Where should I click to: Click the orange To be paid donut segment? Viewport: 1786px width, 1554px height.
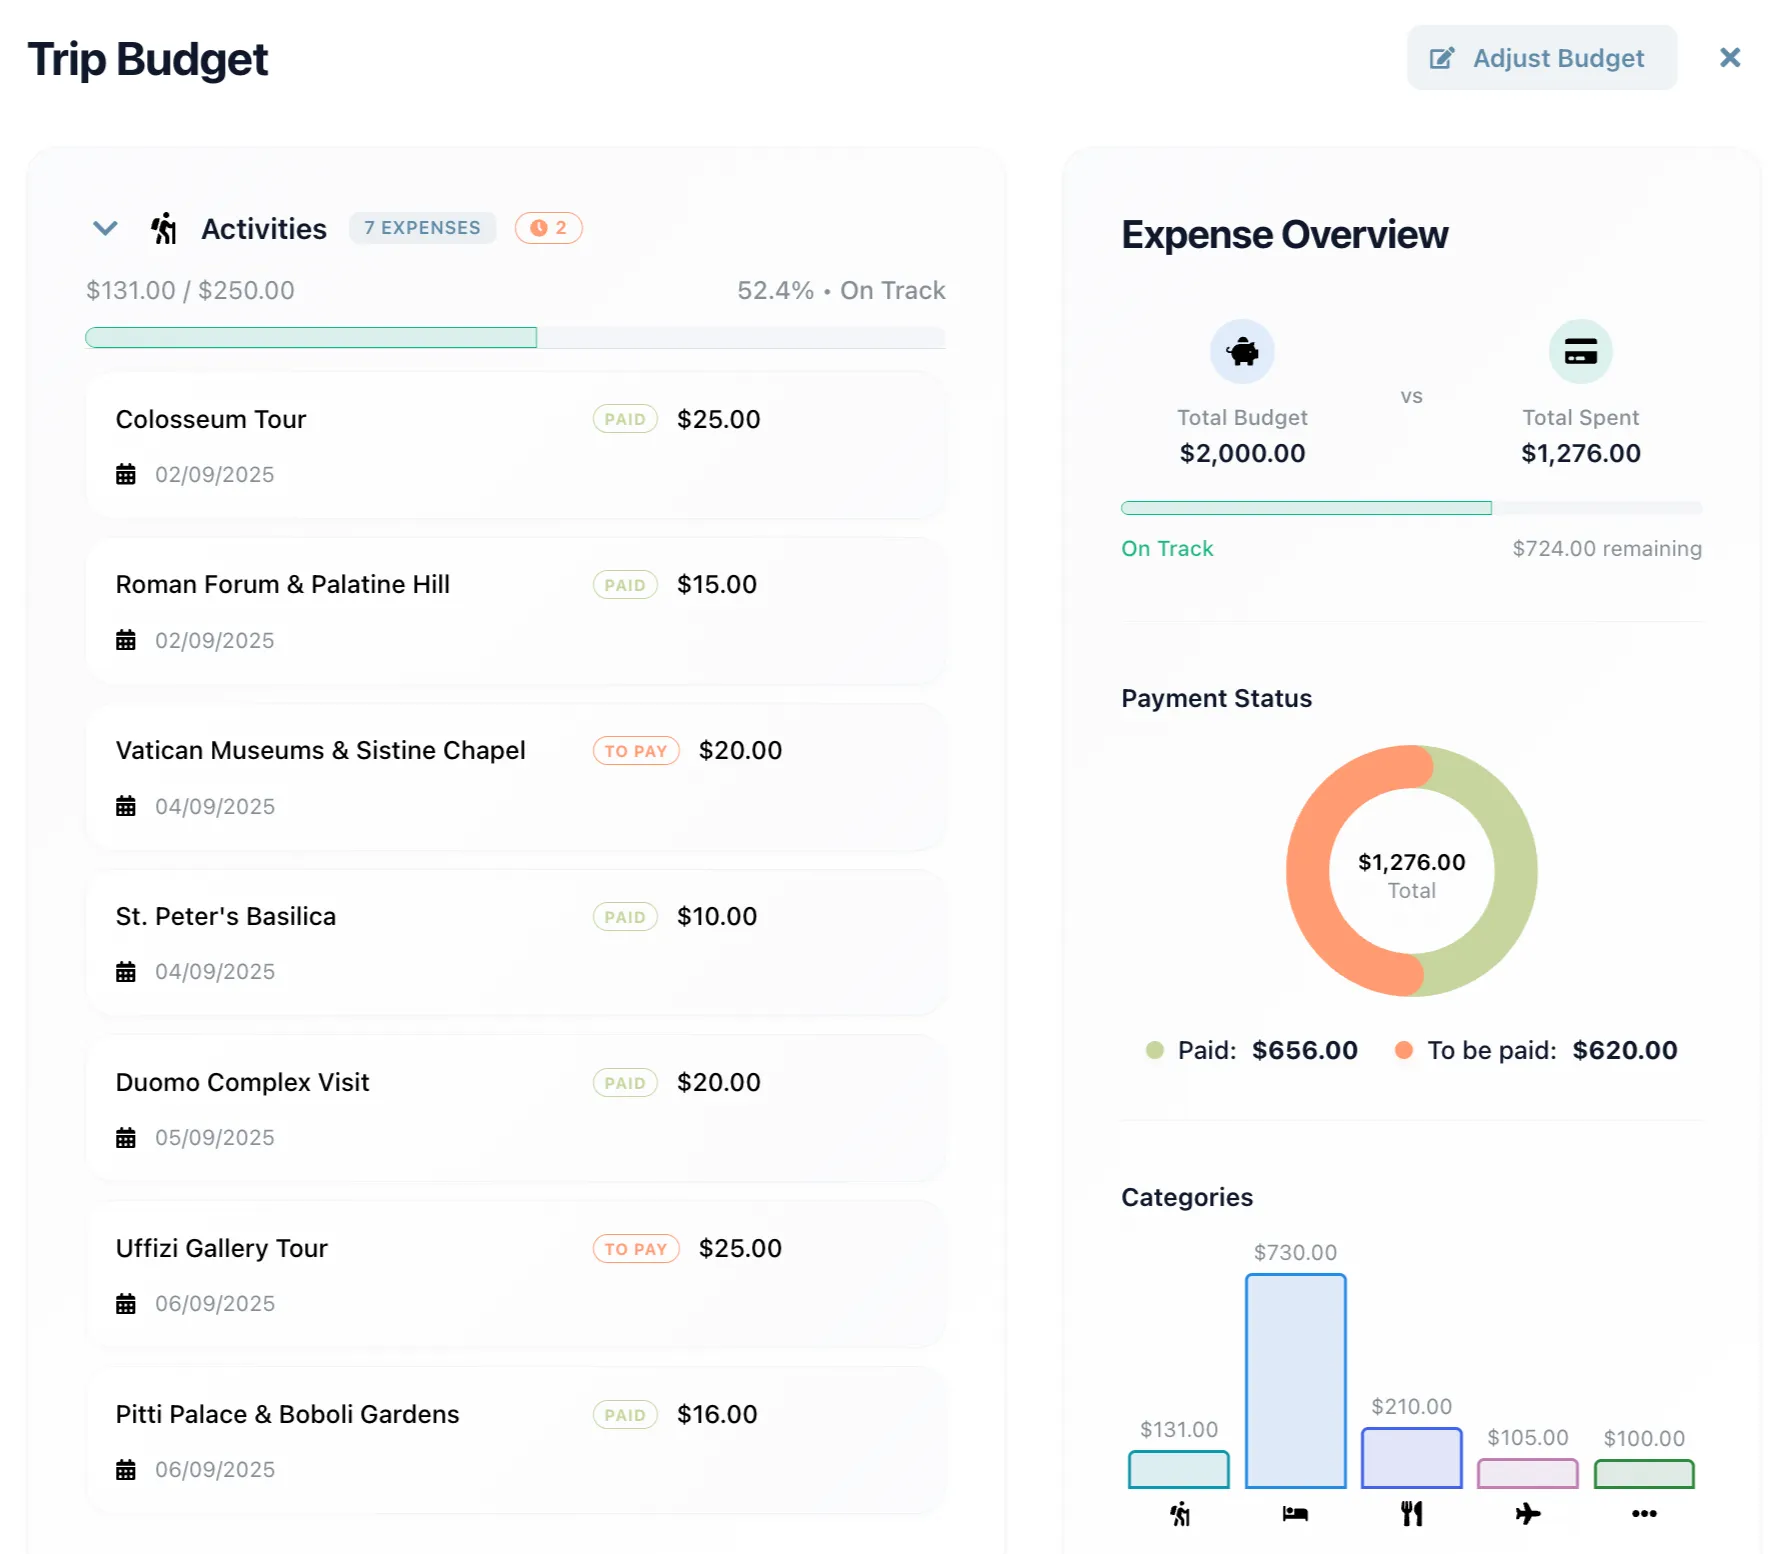click(1310, 880)
